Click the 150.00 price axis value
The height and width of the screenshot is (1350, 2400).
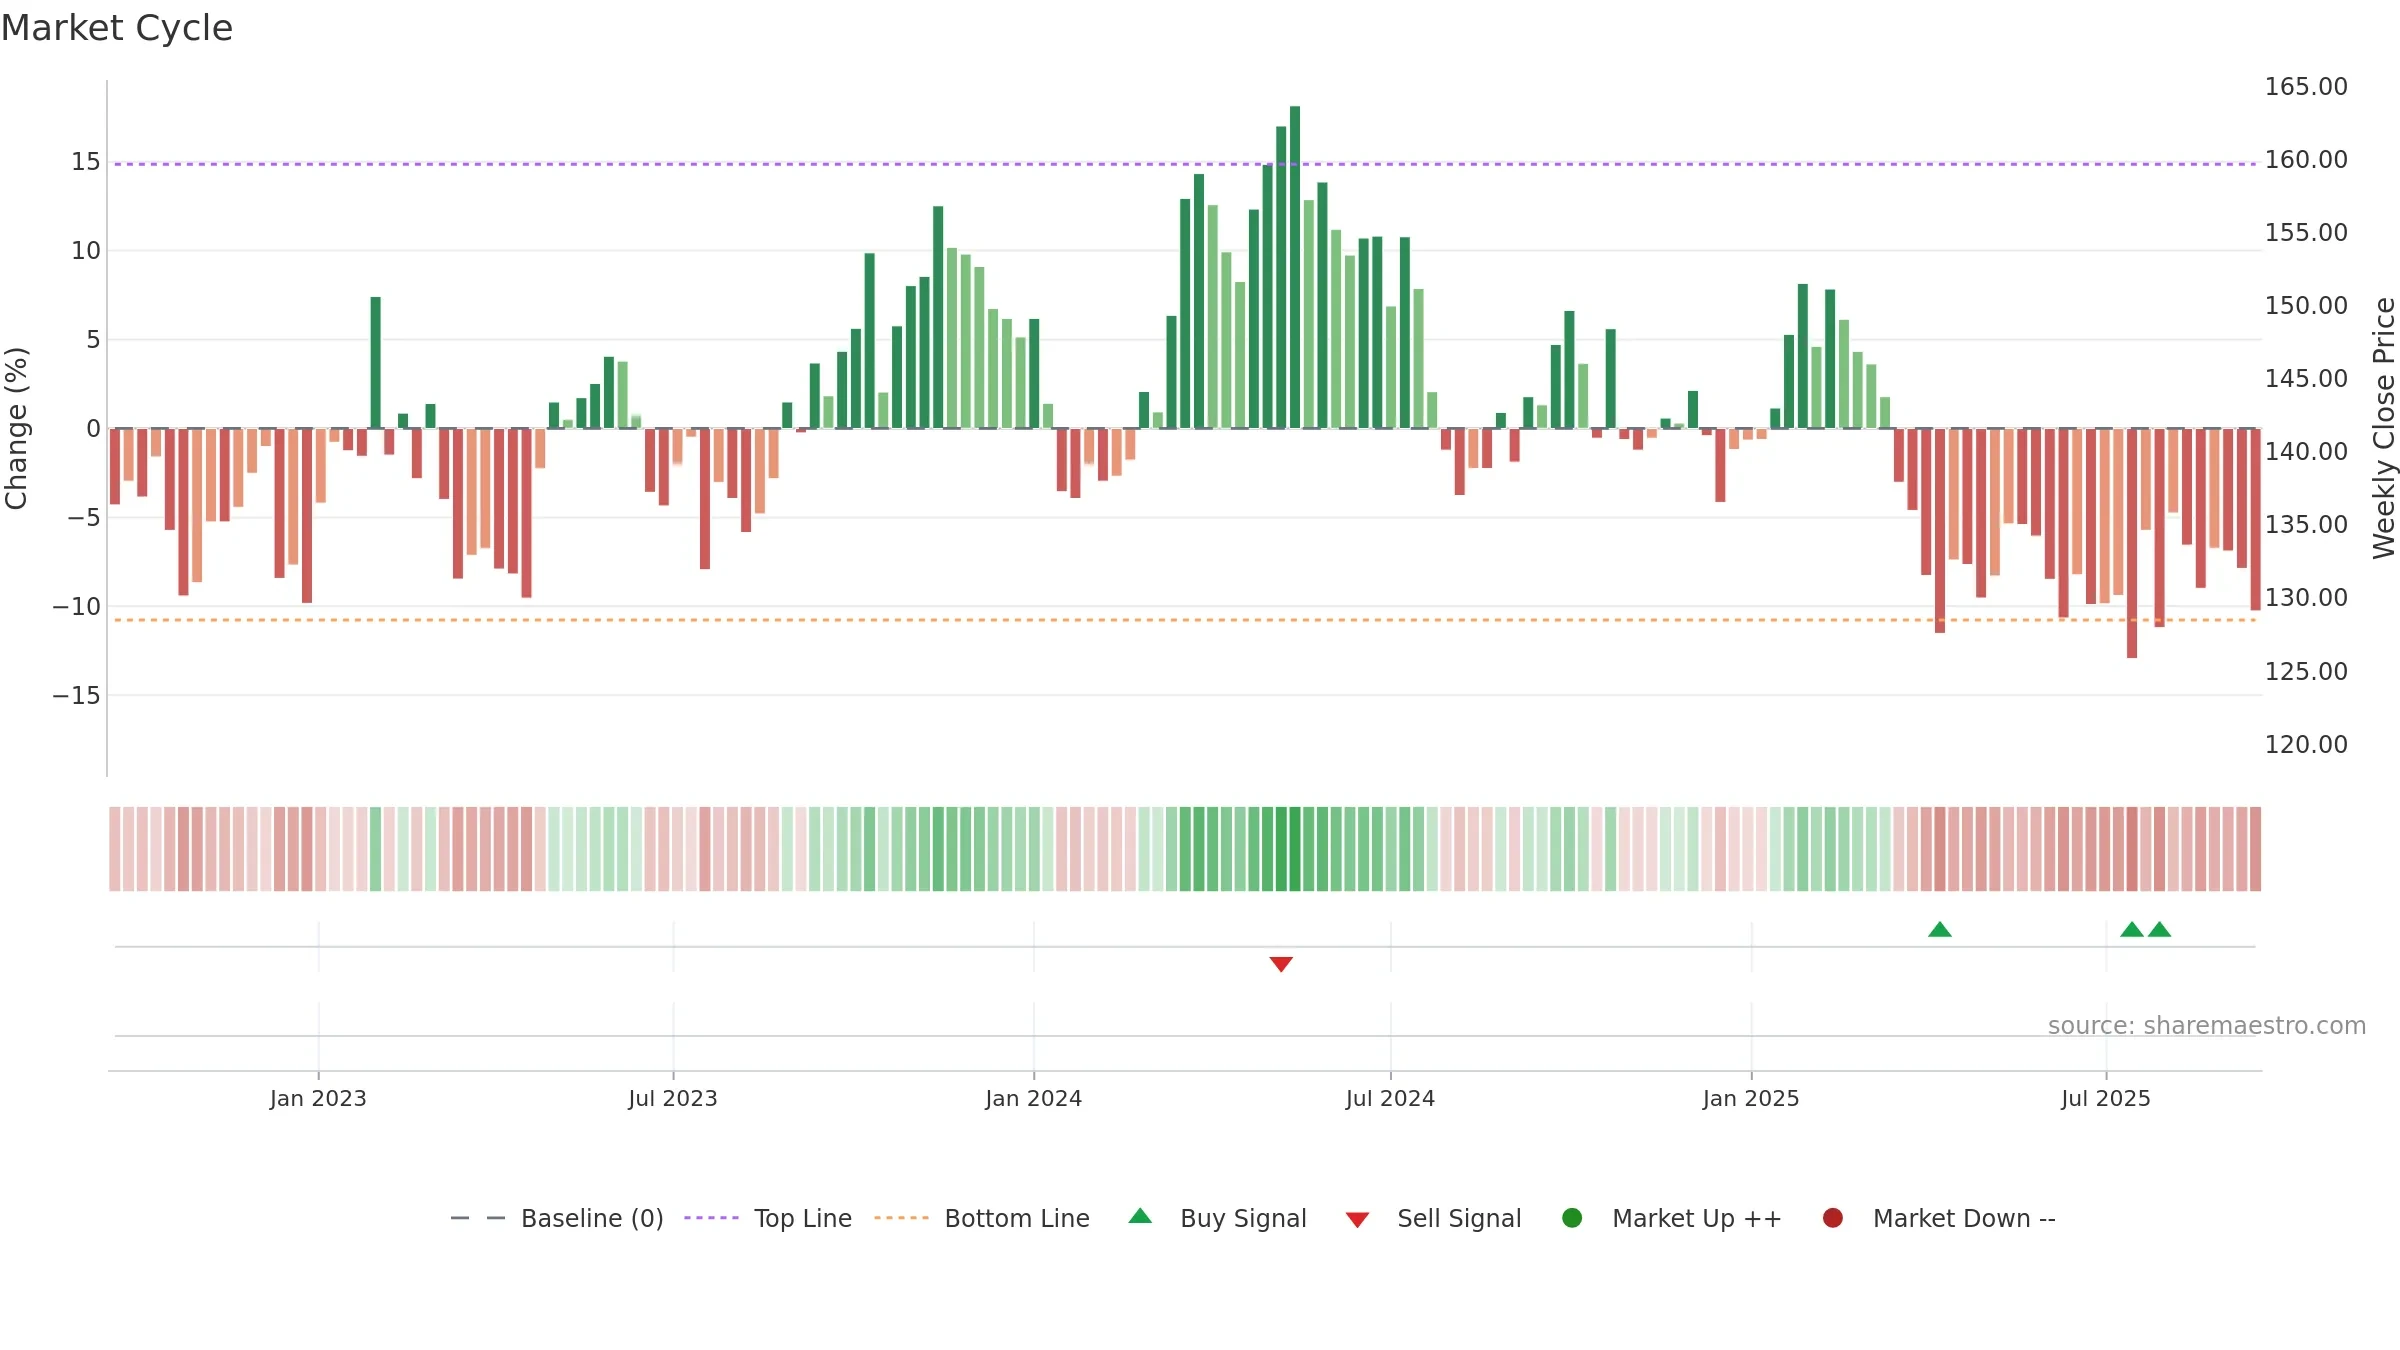pos(2306,306)
